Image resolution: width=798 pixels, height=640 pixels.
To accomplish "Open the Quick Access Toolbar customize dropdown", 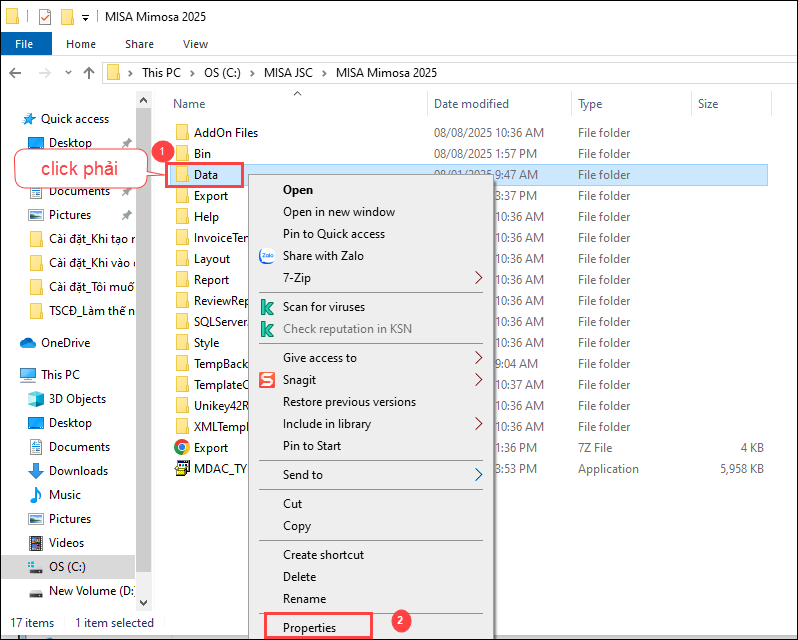I will (x=86, y=18).
